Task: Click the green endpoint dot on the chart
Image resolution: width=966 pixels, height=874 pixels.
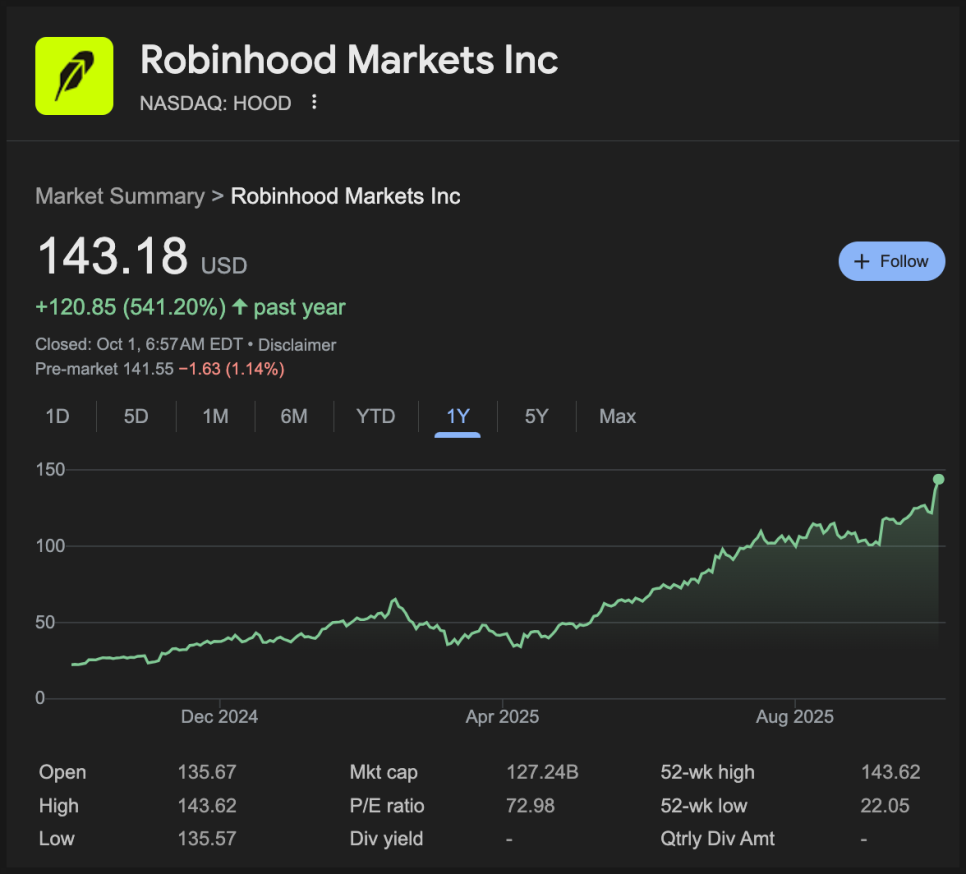Action: click(x=939, y=479)
